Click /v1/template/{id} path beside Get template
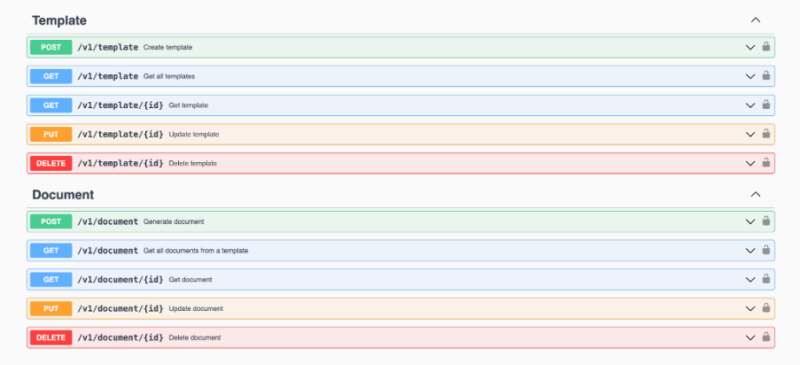Screen dimensions: 800x365 [x=120, y=106]
